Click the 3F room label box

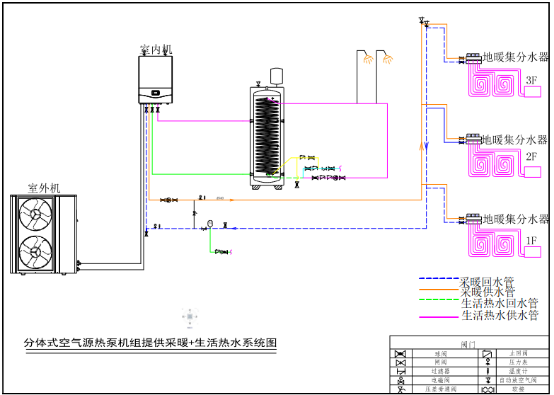(x=532, y=92)
